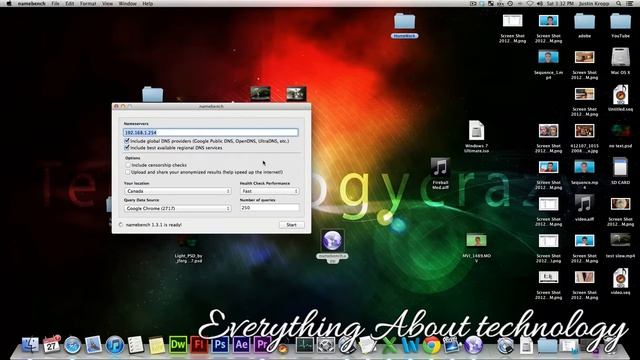Viewport: 640px width, 360px height.
Task: Open Stickies yellow note in dock
Action: [157, 345]
